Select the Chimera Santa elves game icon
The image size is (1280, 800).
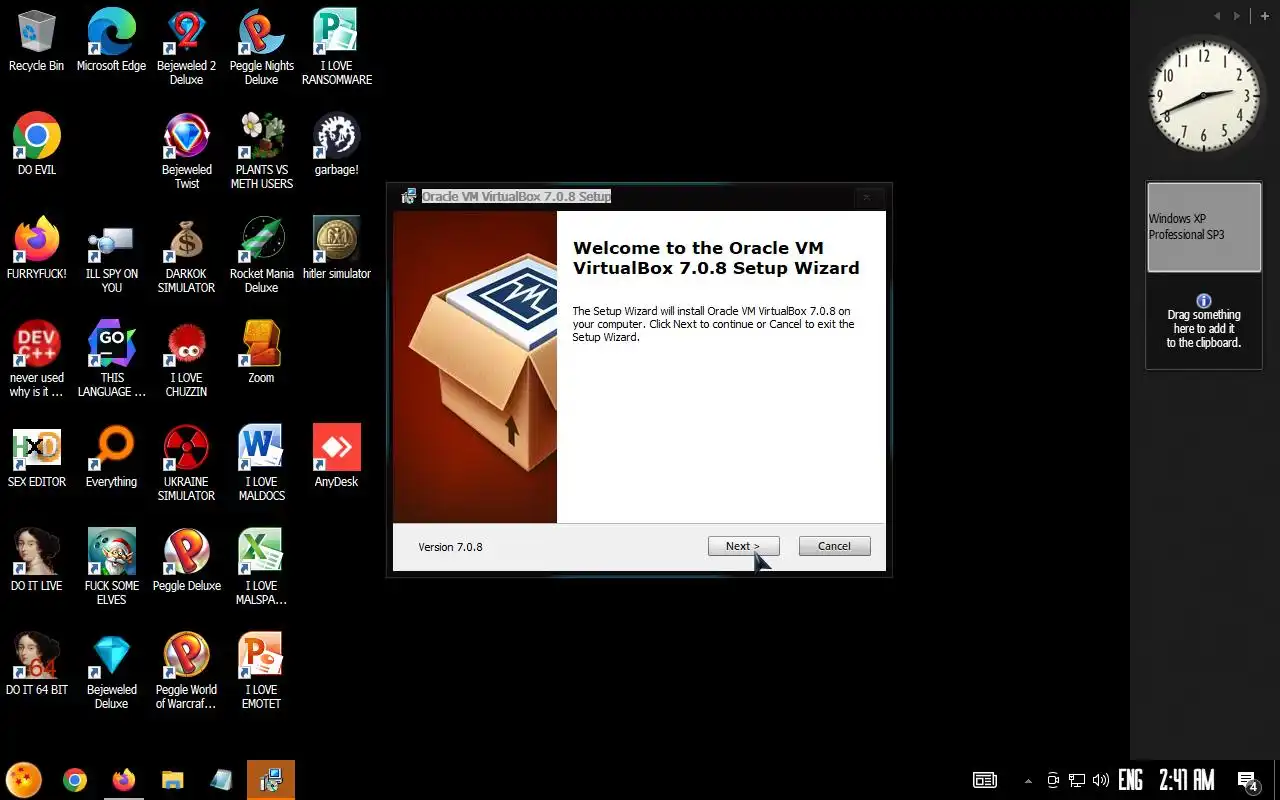(111, 567)
